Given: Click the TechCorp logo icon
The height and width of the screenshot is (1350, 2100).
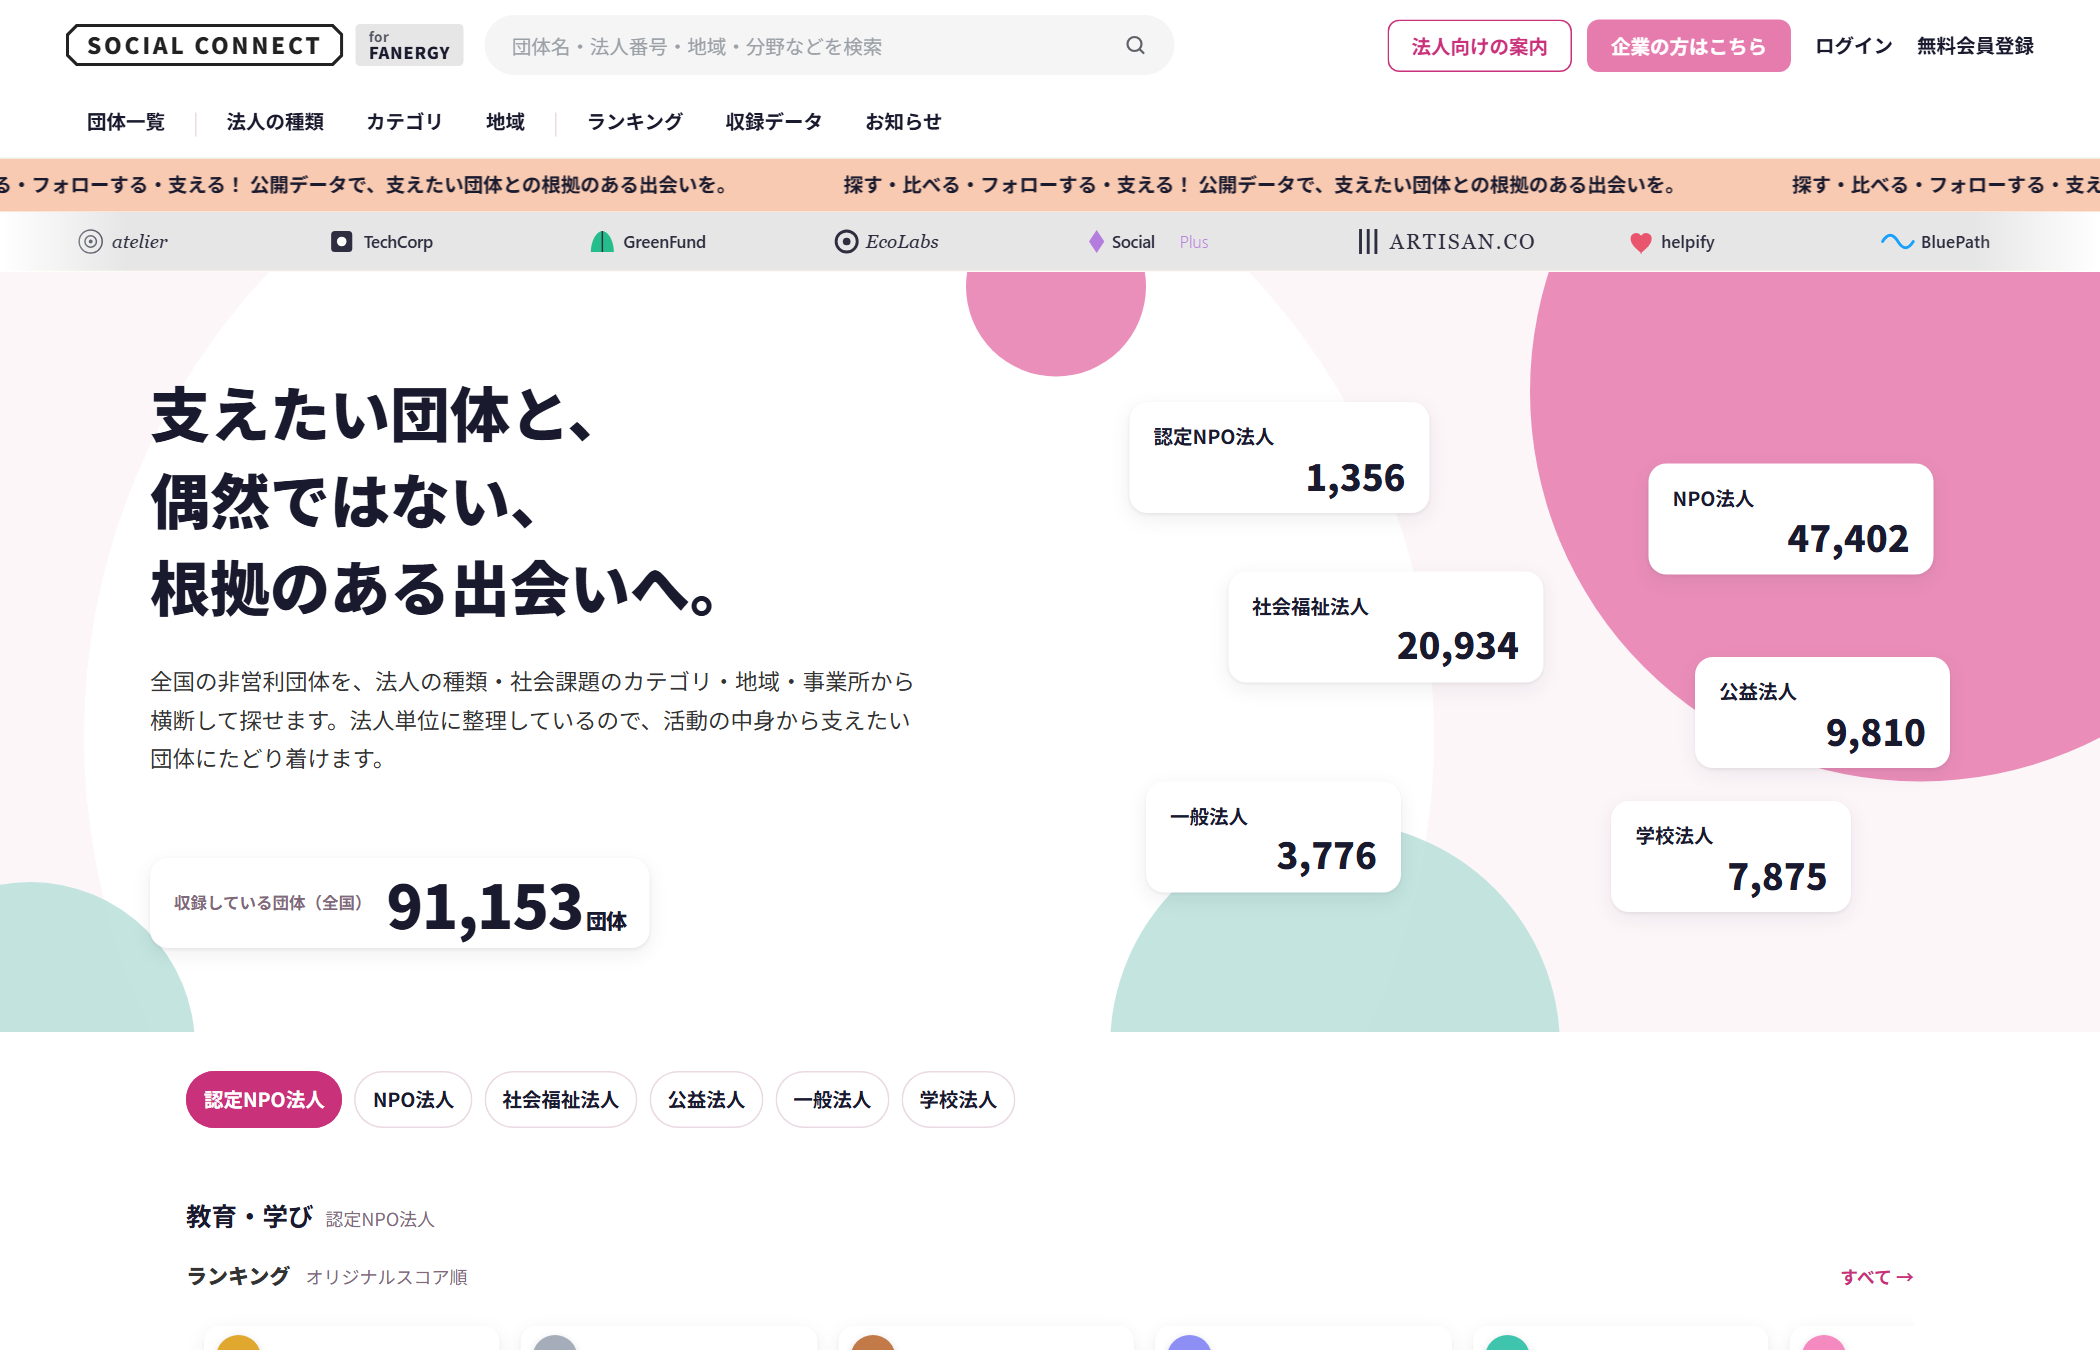Looking at the screenshot, I should point(342,242).
